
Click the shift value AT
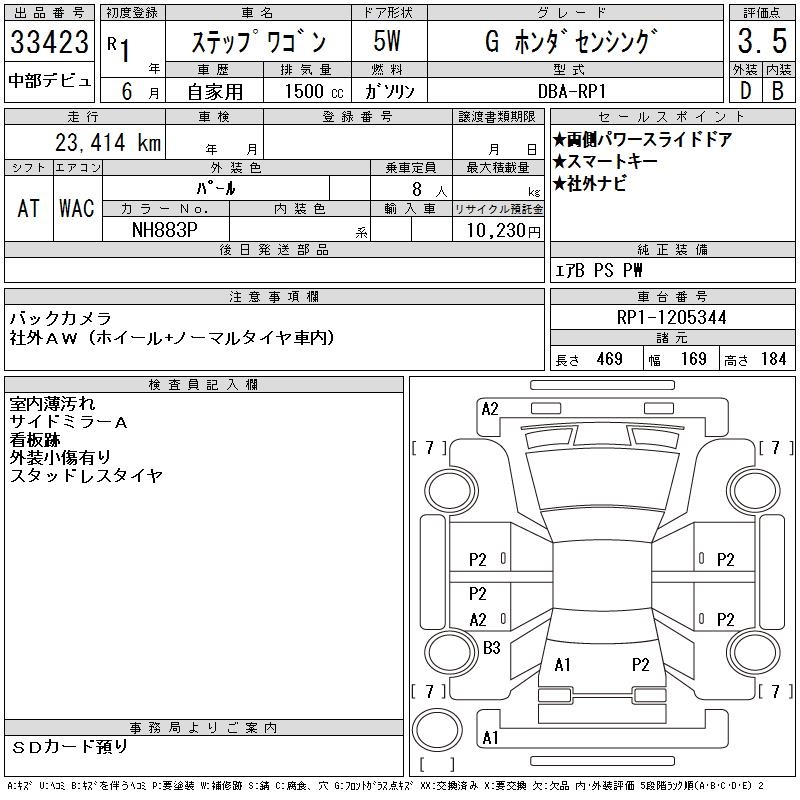29,208
